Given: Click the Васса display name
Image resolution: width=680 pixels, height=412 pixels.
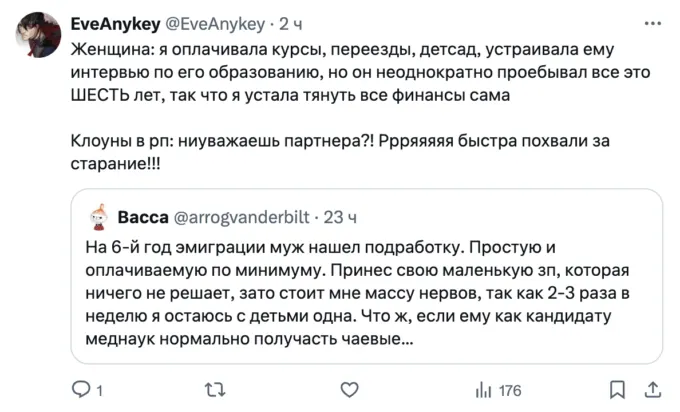Looking at the screenshot, I should (142, 216).
